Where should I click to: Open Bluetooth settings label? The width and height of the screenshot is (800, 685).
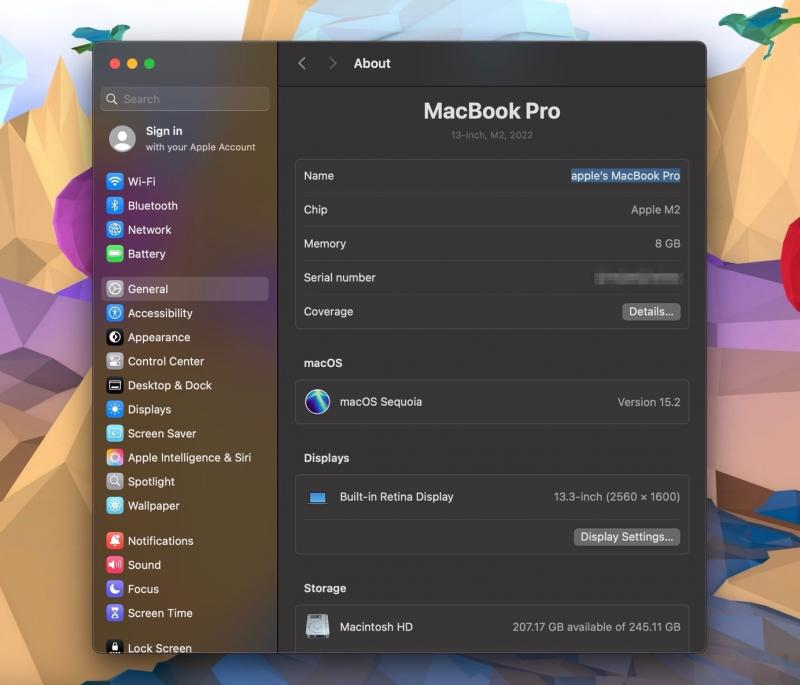pyautogui.click(x=153, y=206)
